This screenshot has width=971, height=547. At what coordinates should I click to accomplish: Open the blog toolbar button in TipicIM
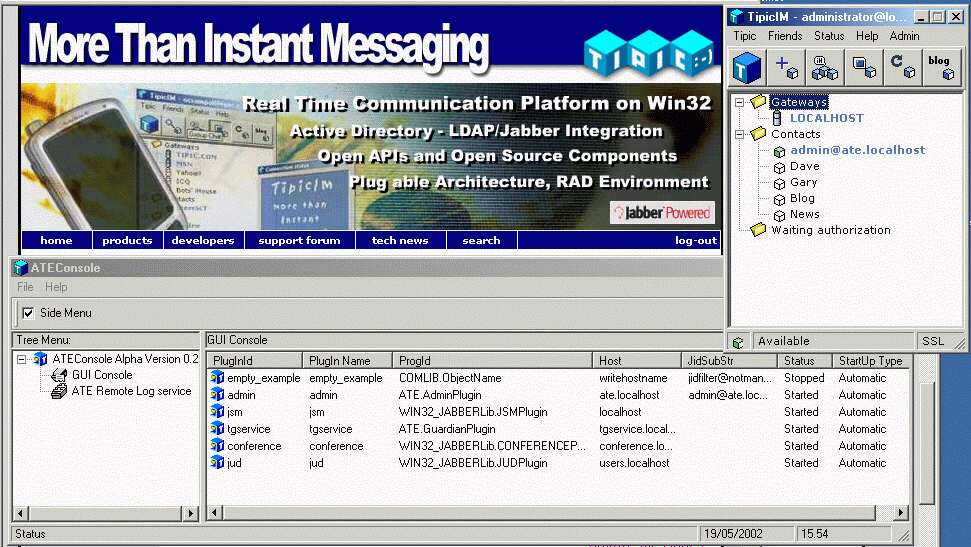click(x=941, y=67)
